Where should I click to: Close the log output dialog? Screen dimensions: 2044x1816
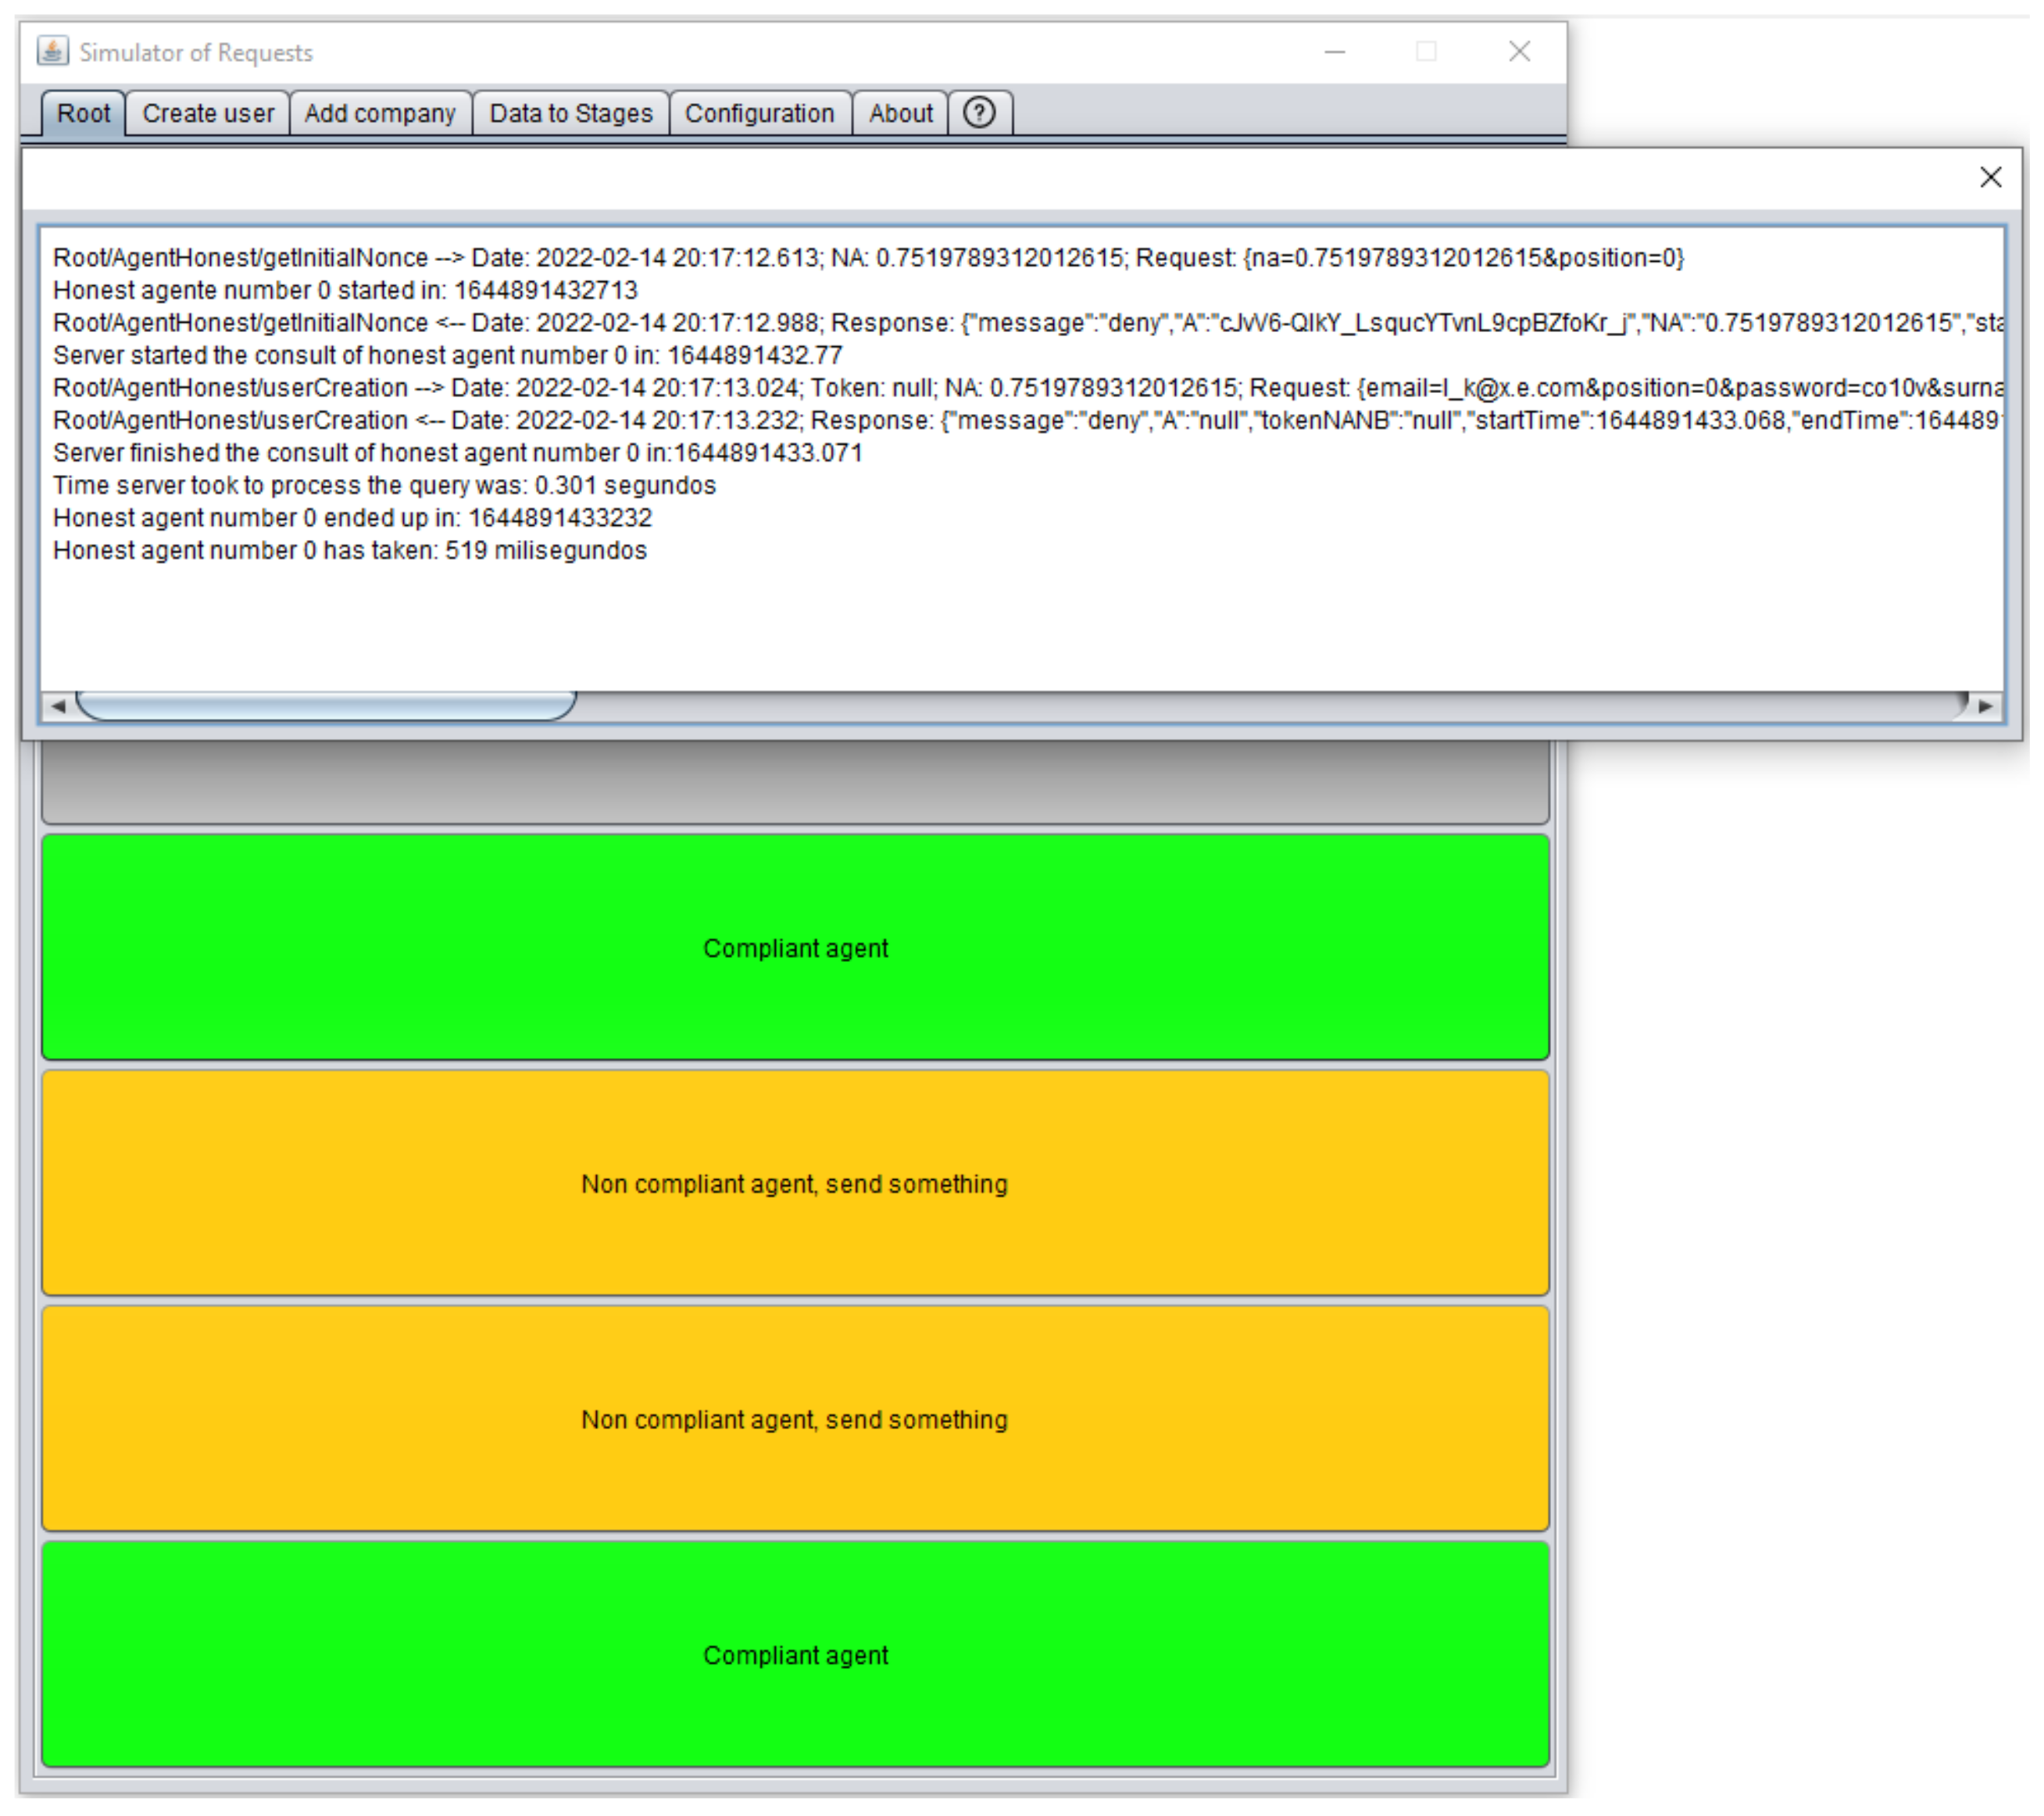[1990, 178]
